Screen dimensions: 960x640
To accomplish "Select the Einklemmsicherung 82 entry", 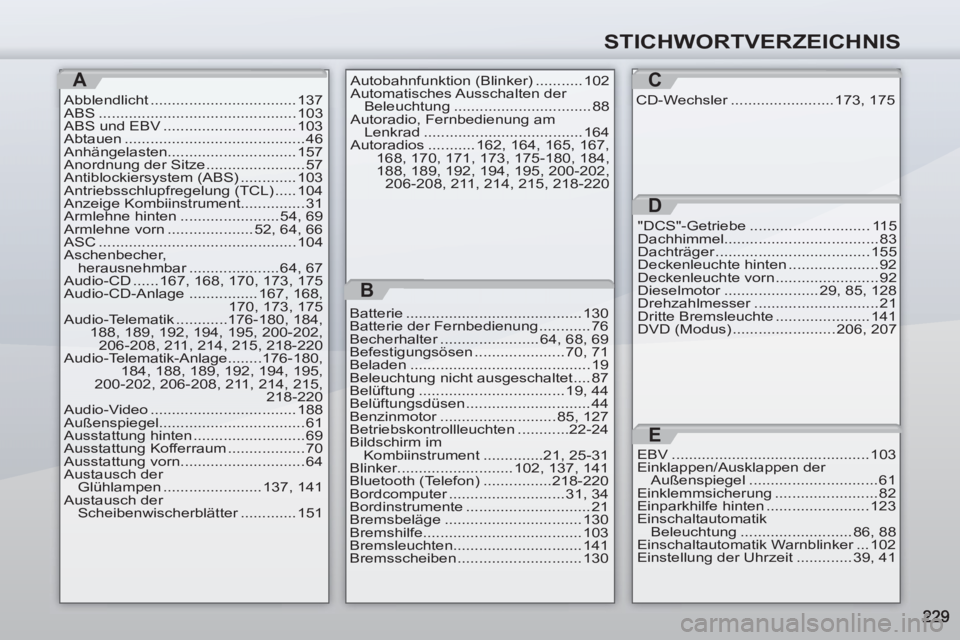I will tap(767, 493).
